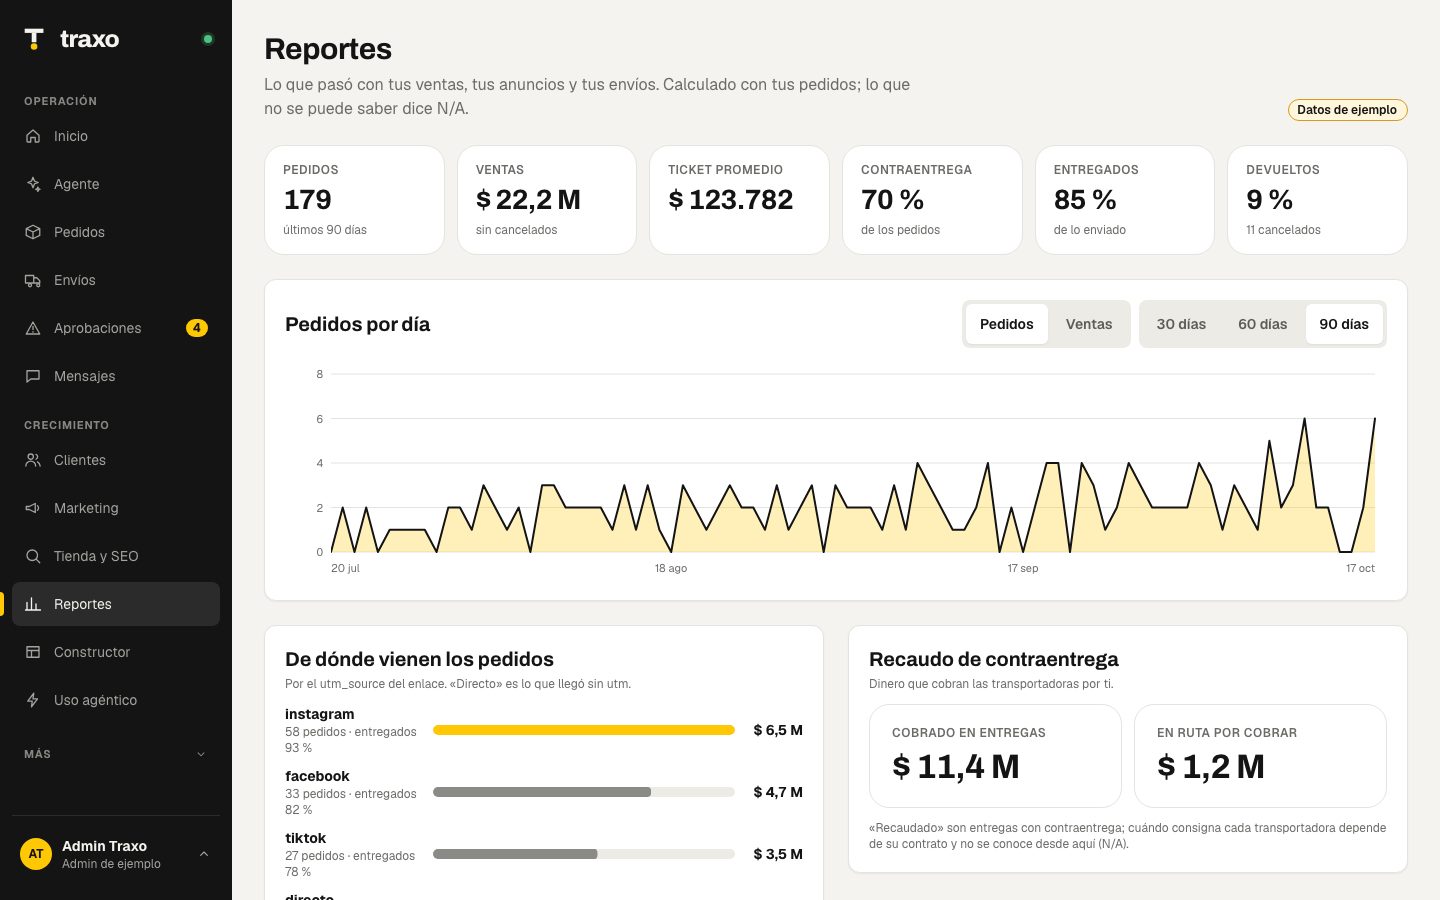The height and width of the screenshot is (900, 1440).
Task: Click the instagram yellow progress bar
Action: click(x=584, y=730)
